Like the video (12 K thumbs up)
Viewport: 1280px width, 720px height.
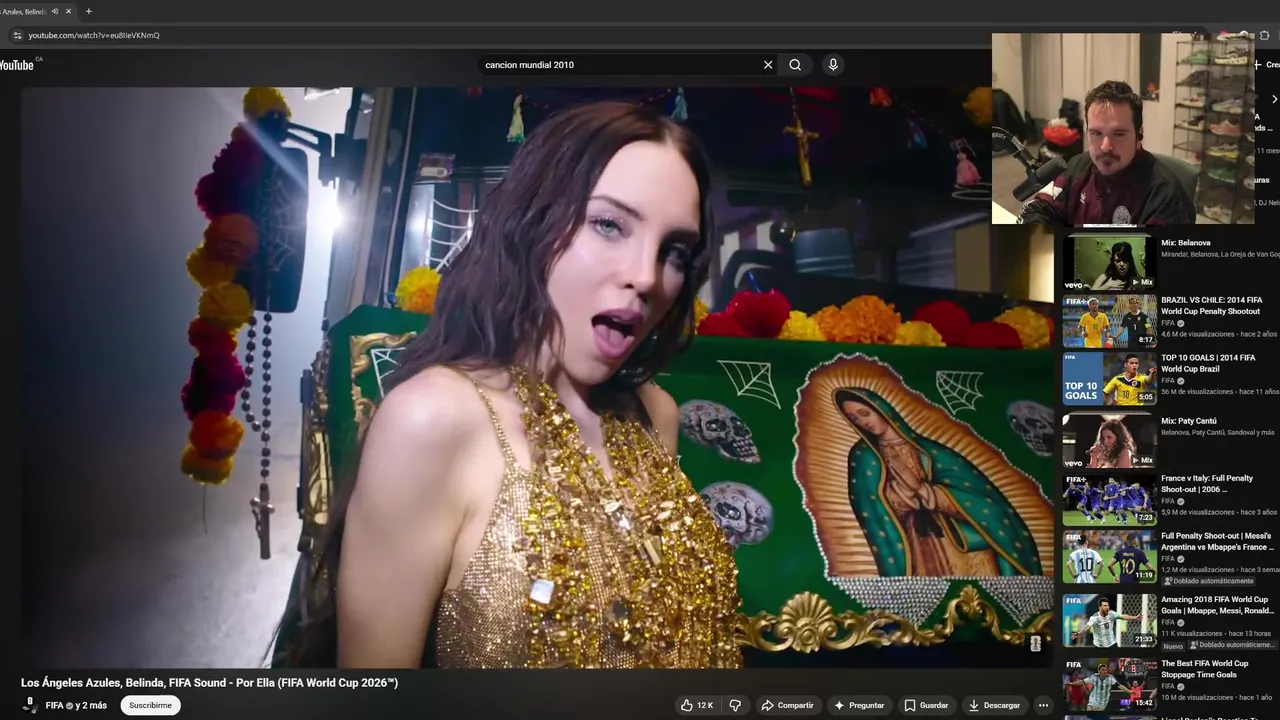697,705
